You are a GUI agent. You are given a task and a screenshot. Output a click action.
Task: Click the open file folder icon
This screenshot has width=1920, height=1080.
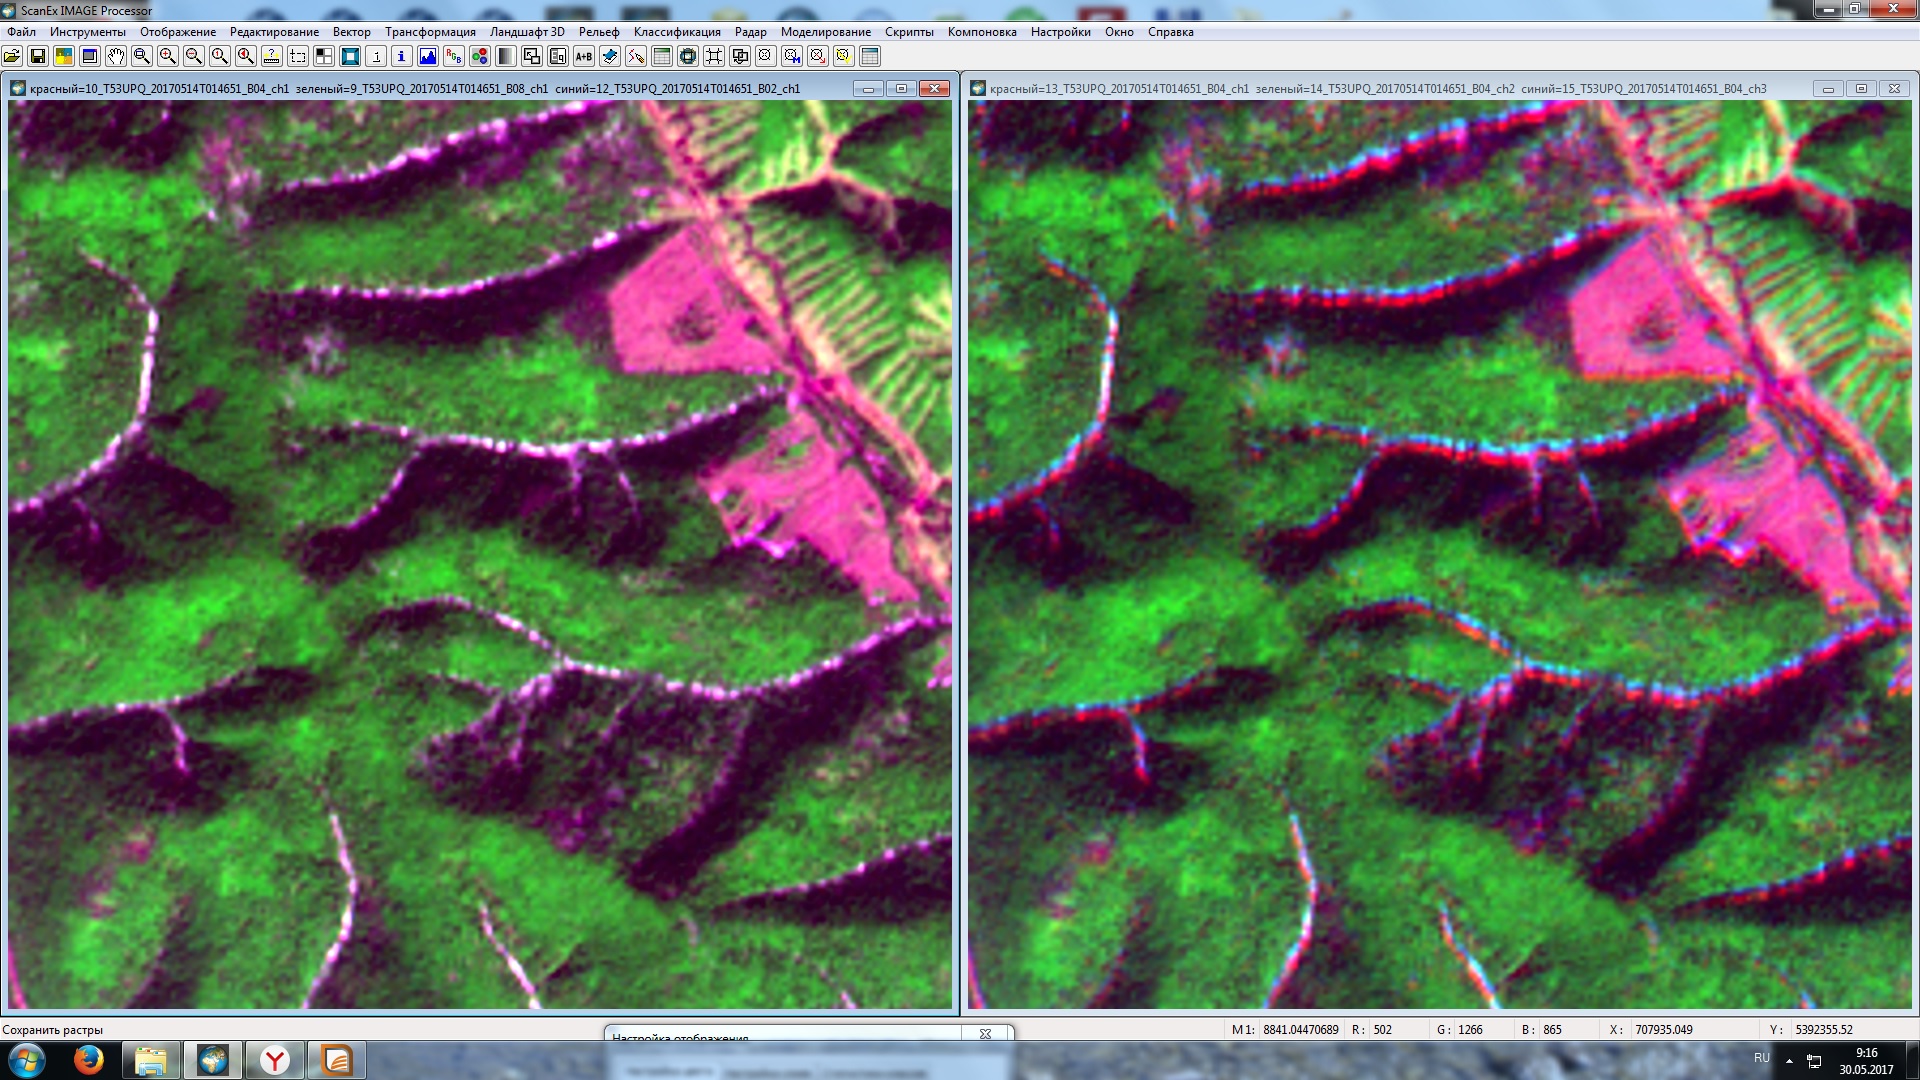[12, 56]
